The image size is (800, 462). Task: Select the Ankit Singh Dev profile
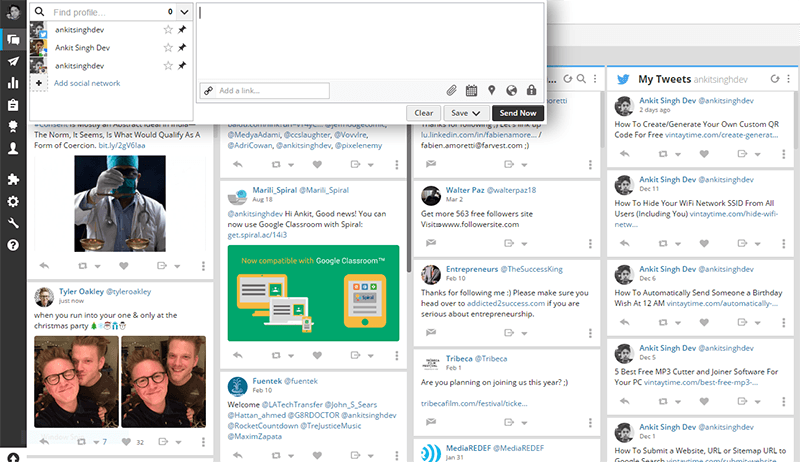[x=111, y=47]
